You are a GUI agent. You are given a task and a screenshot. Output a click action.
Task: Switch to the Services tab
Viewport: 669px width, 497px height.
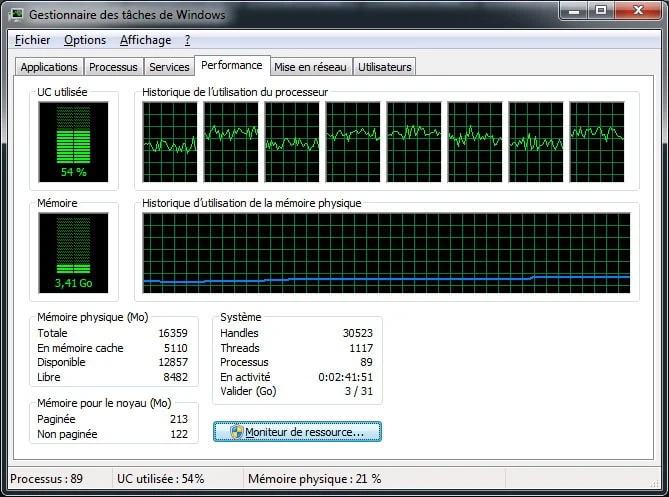[x=169, y=67]
